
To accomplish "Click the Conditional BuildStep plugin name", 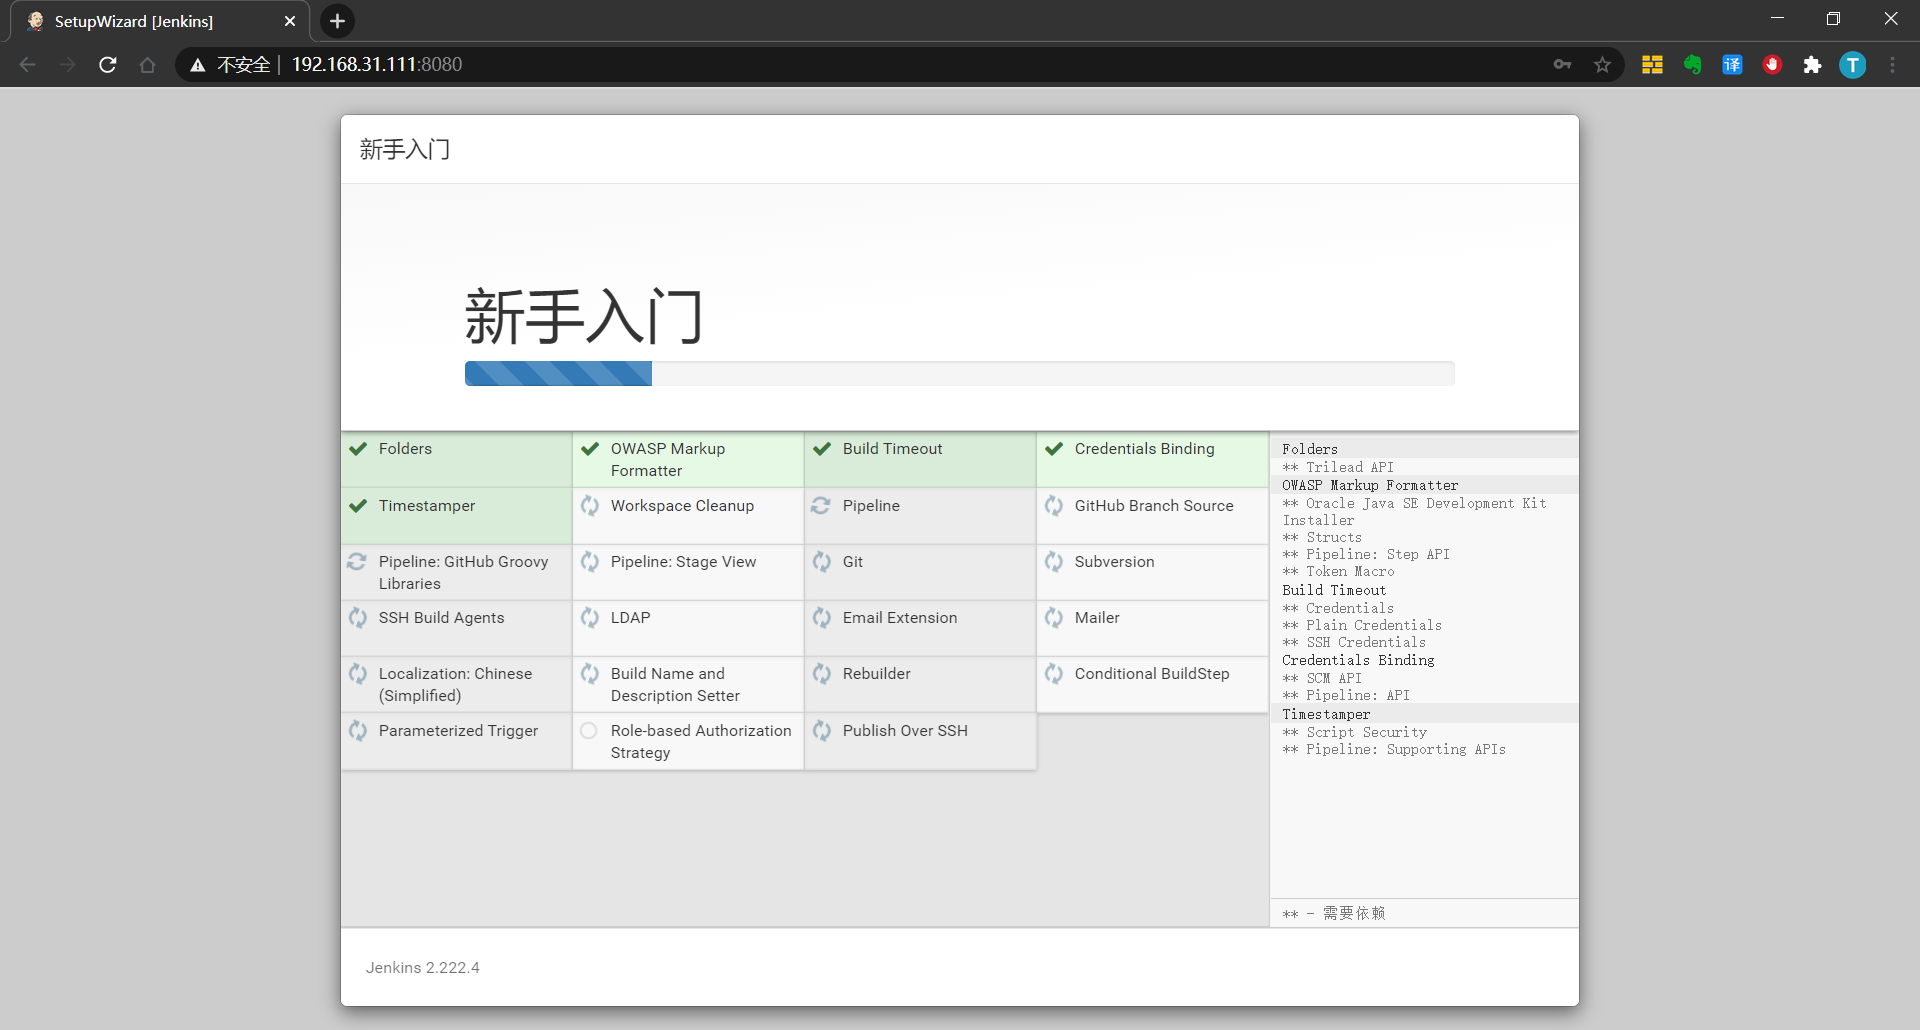I will pos(1152,674).
